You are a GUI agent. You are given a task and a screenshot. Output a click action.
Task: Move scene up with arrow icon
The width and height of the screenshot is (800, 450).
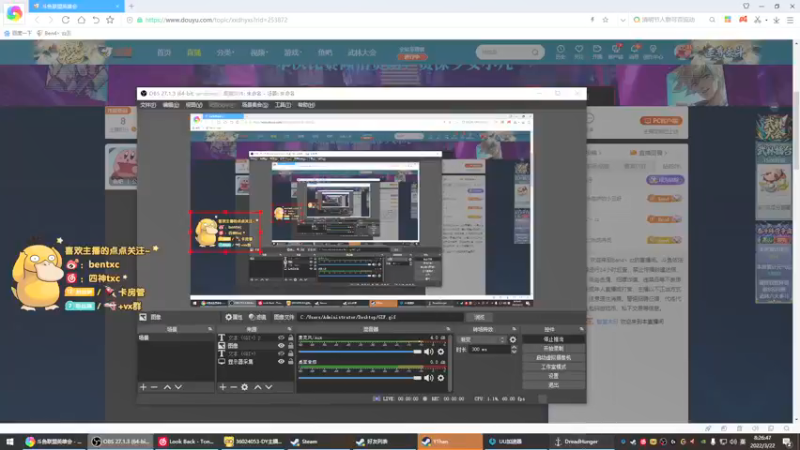click(167, 387)
